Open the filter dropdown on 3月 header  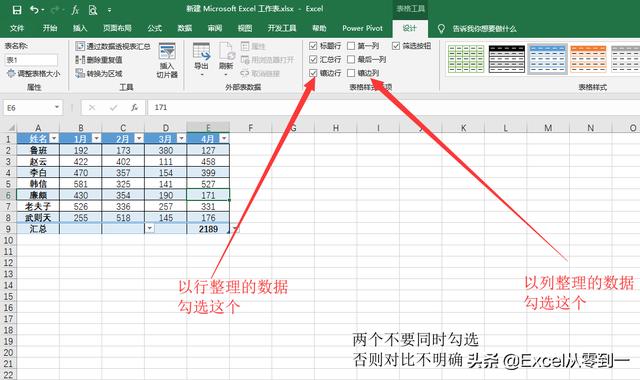click(181, 138)
